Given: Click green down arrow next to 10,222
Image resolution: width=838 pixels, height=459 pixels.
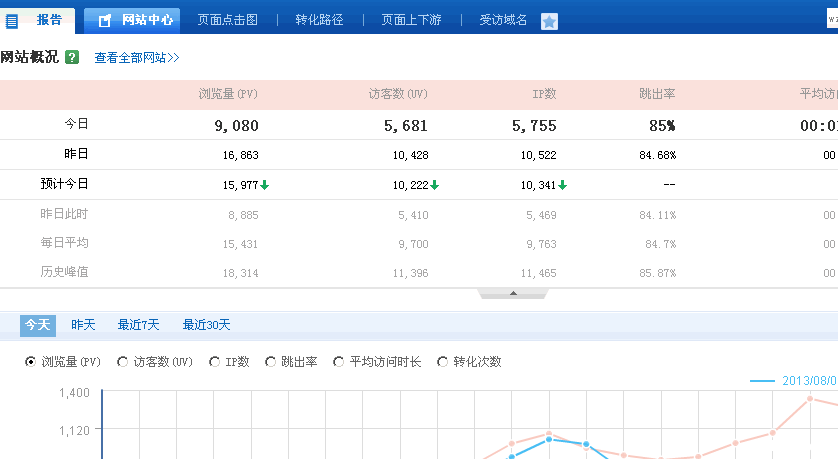Looking at the screenshot, I should pyautogui.click(x=435, y=185).
